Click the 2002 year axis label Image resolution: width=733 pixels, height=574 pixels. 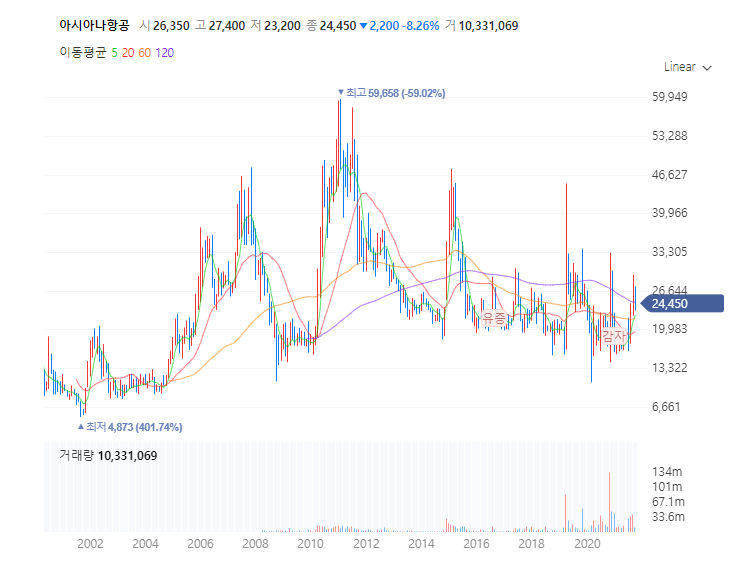click(90, 544)
